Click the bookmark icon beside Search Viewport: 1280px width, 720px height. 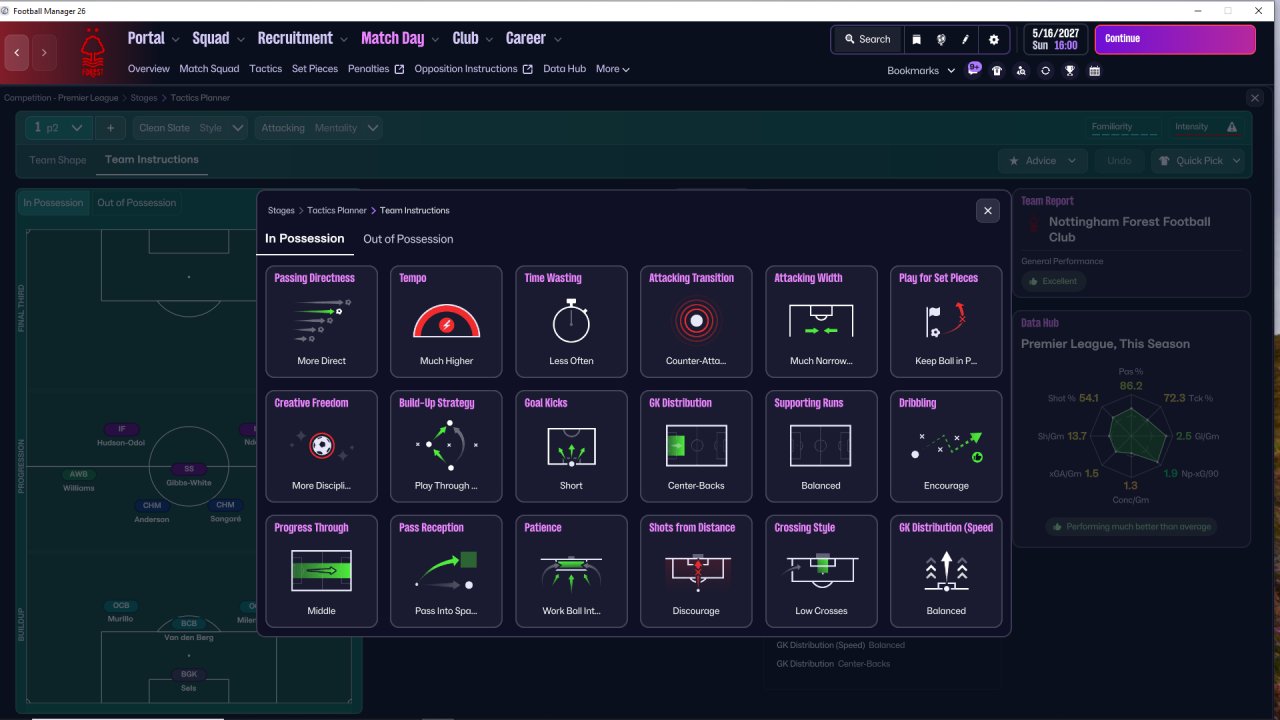(x=916, y=40)
